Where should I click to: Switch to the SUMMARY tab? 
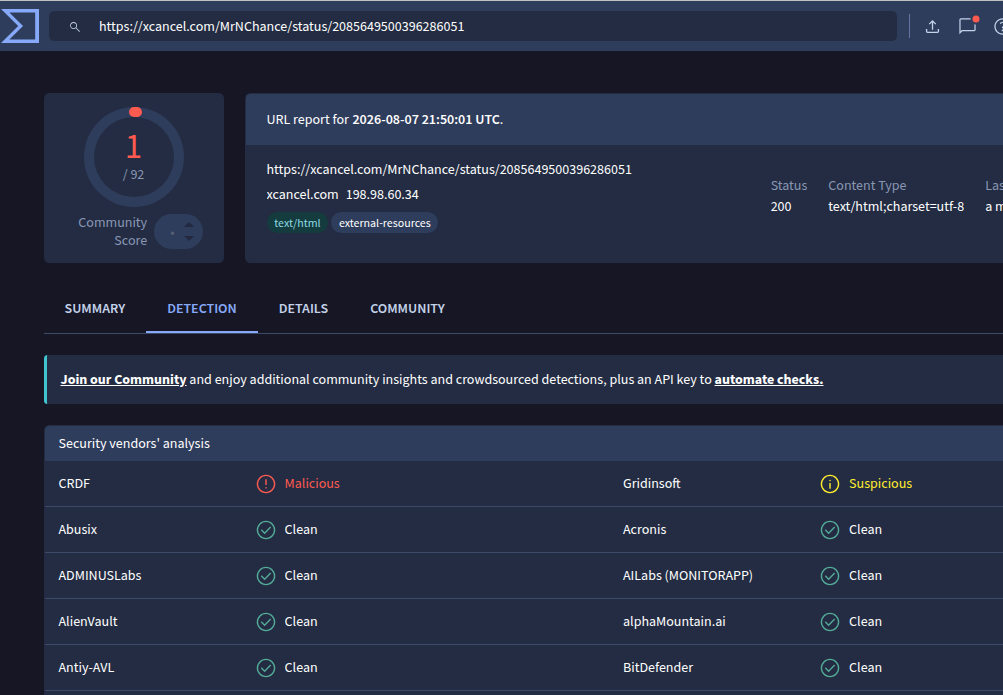click(x=95, y=309)
